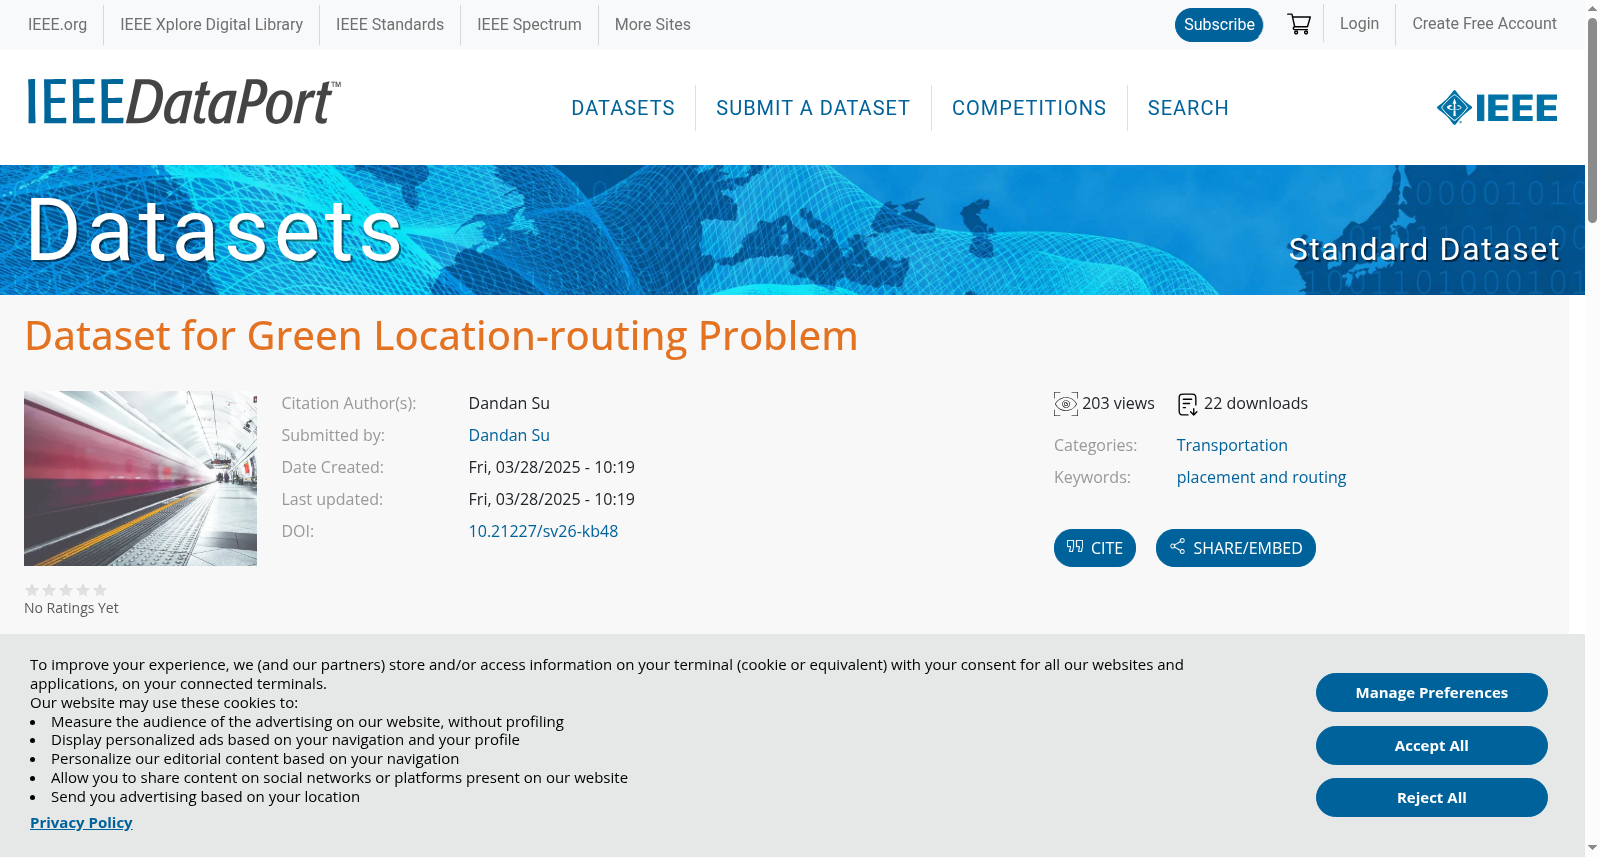Viewport: 1600px width, 857px height.
Task: Click the Subscribe button
Action: [1219, 25]
